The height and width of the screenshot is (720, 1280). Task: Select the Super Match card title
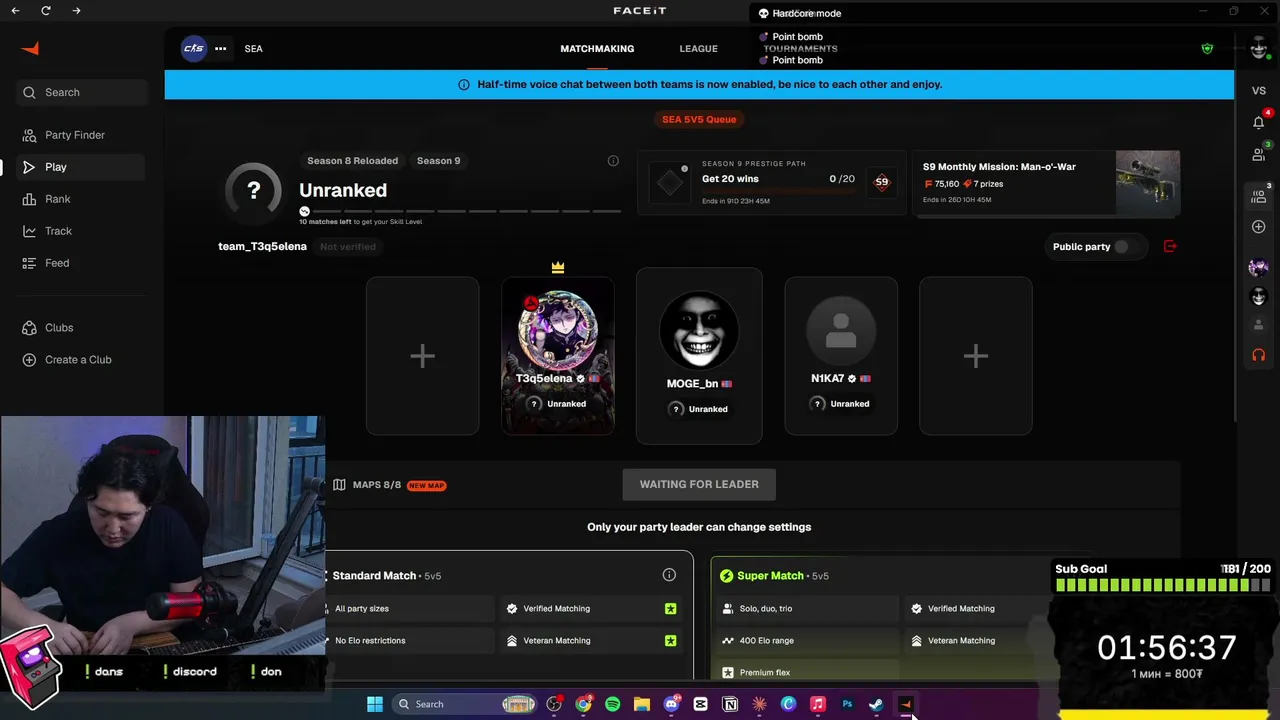pyautogui.click(x=770, y=576)
